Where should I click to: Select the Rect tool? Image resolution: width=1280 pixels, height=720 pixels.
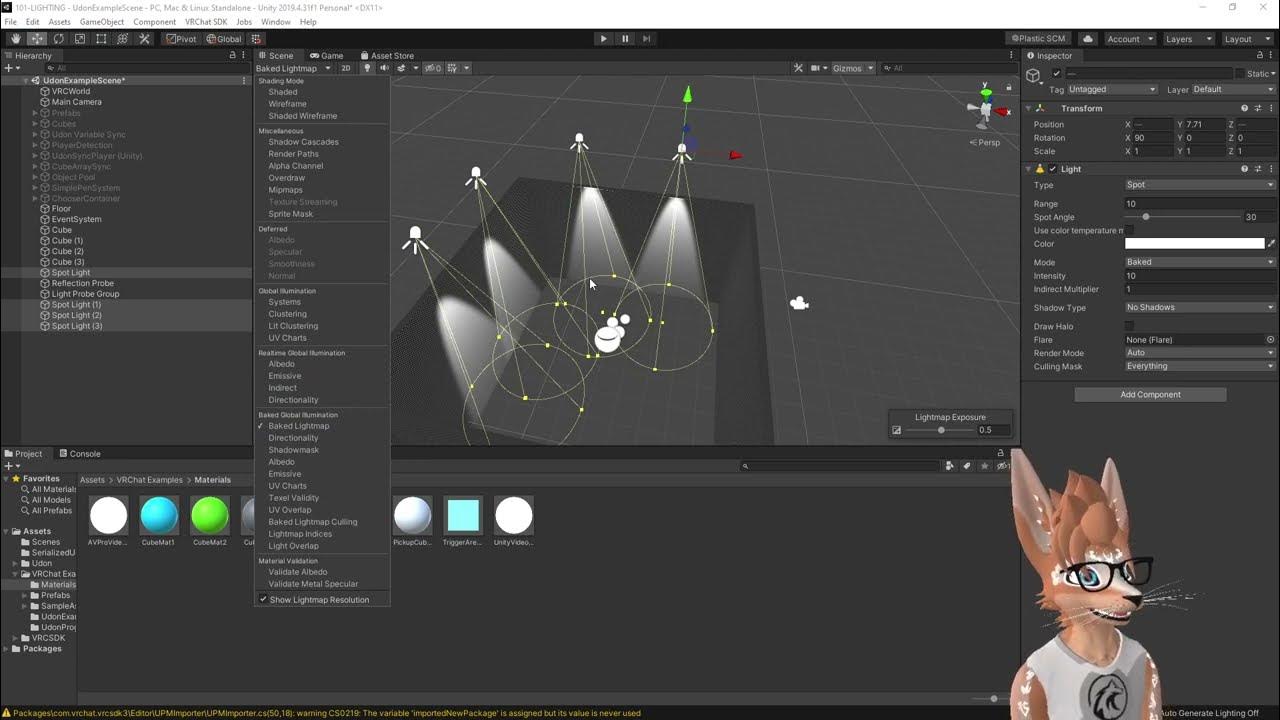[x=101, y=39]
